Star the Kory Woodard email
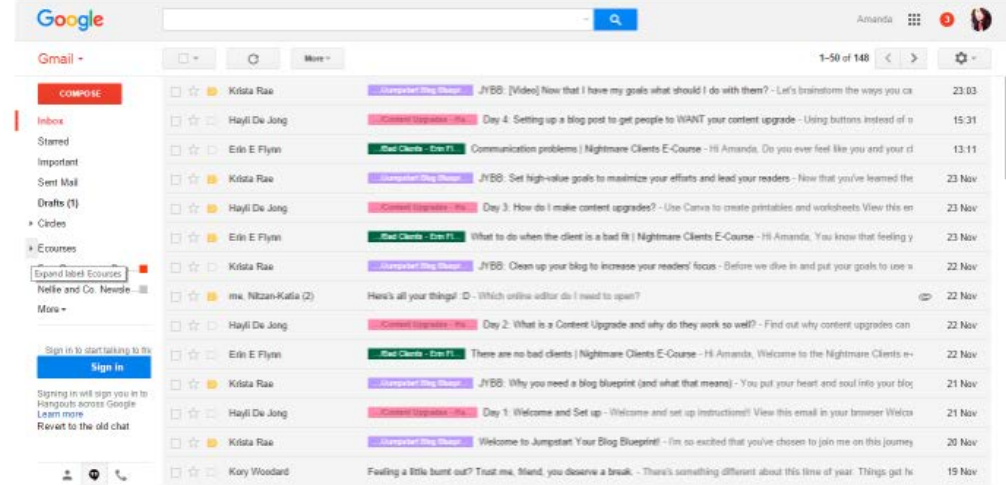The height and width of the screenshot is (485, 1006). point(193,472)
